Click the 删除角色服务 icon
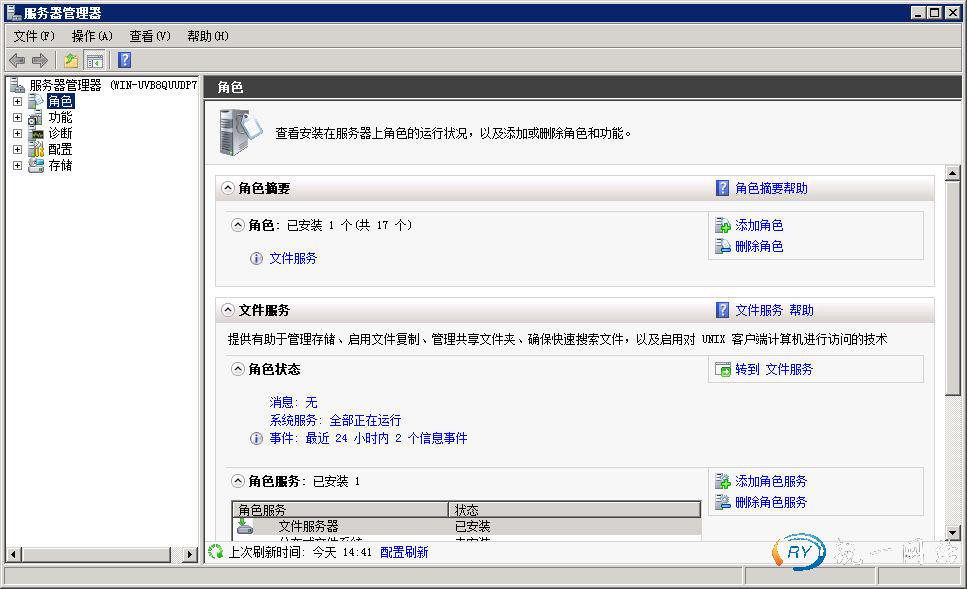967x589 pixels. pyautogui.click(x=723, y=502)
